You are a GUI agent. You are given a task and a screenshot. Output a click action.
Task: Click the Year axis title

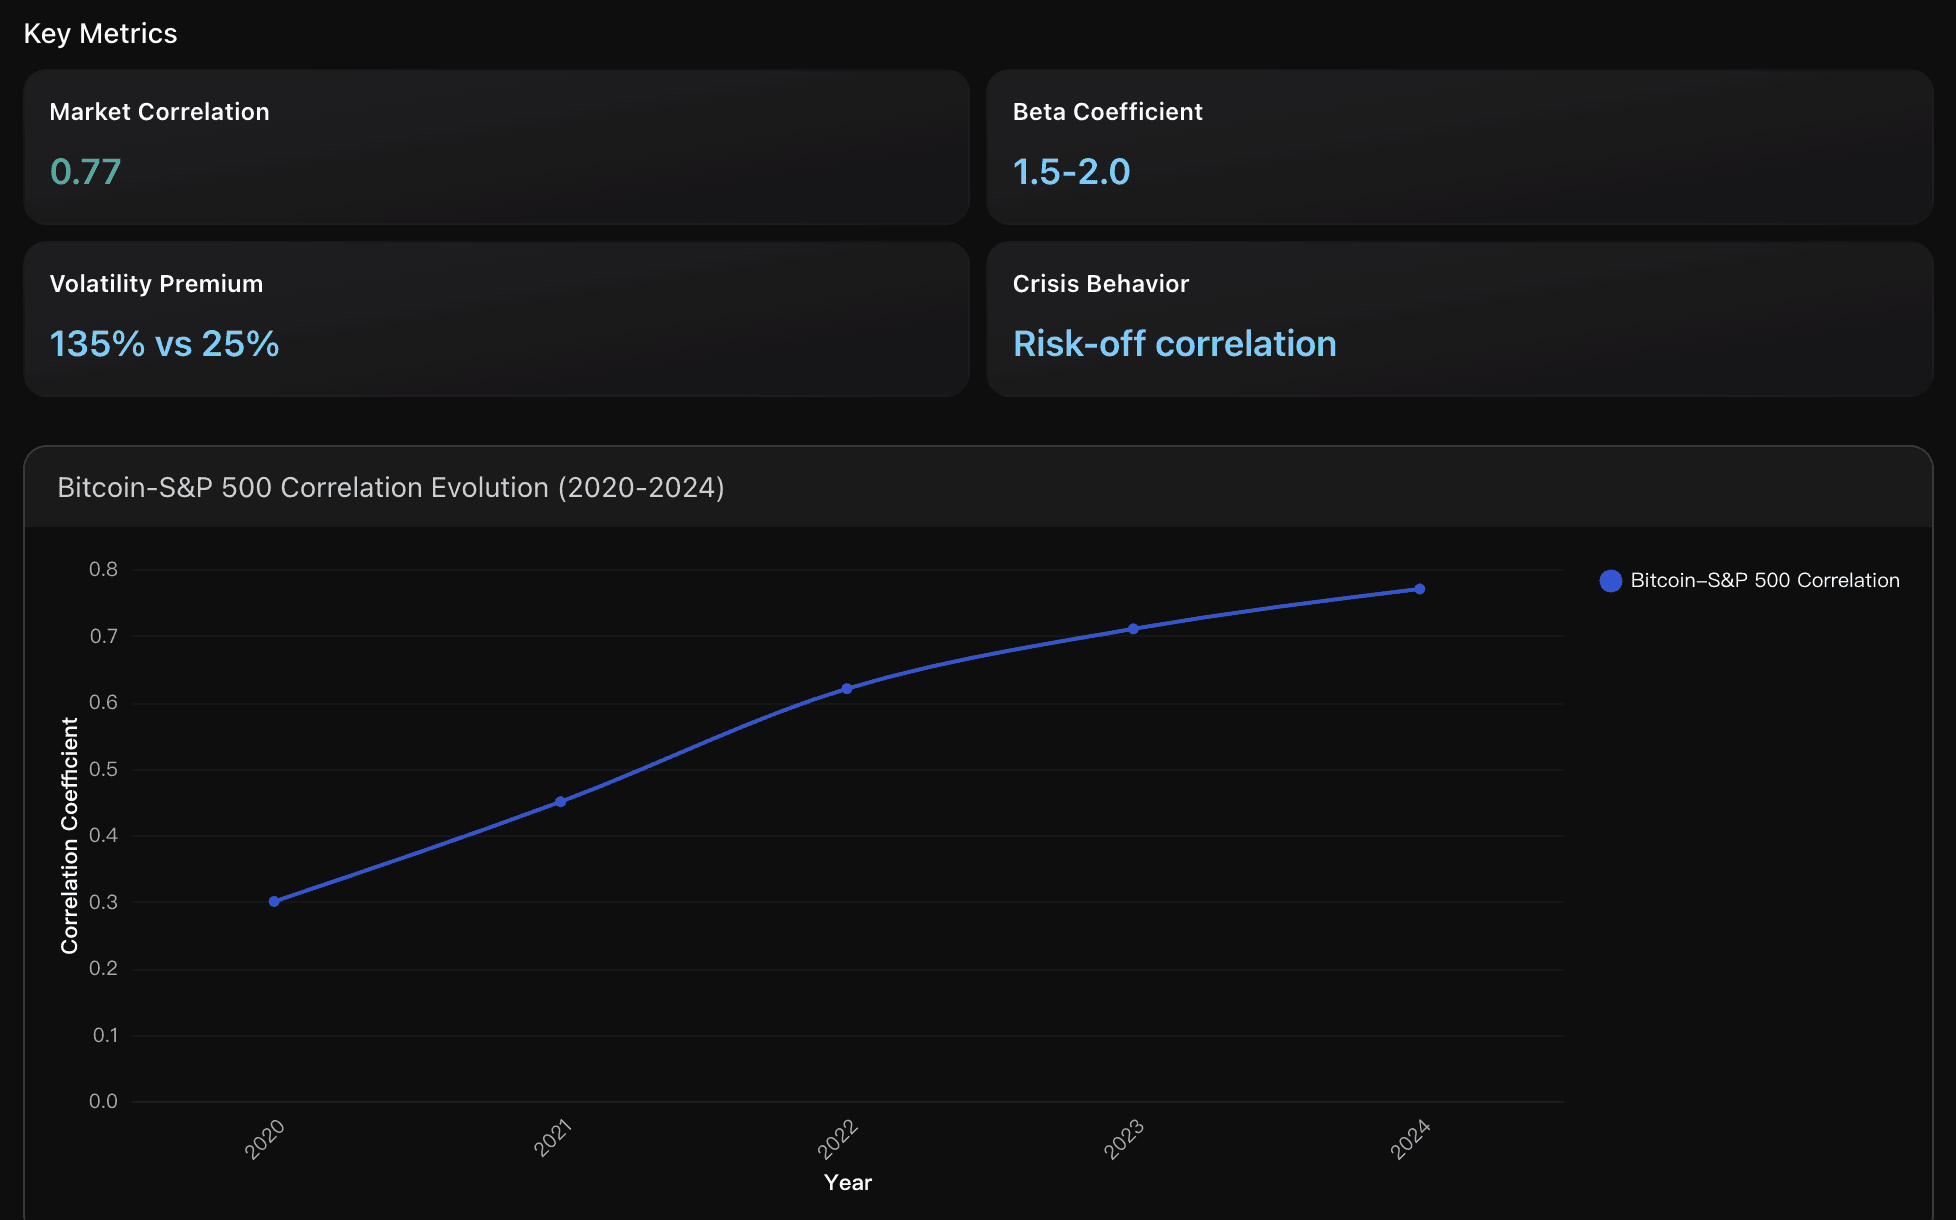(848, 1182)
